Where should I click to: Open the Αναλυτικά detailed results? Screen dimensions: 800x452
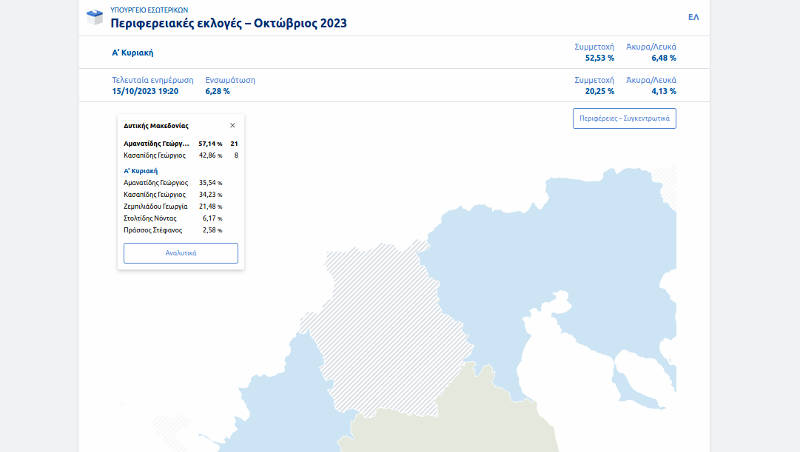(x=181, y=253)
